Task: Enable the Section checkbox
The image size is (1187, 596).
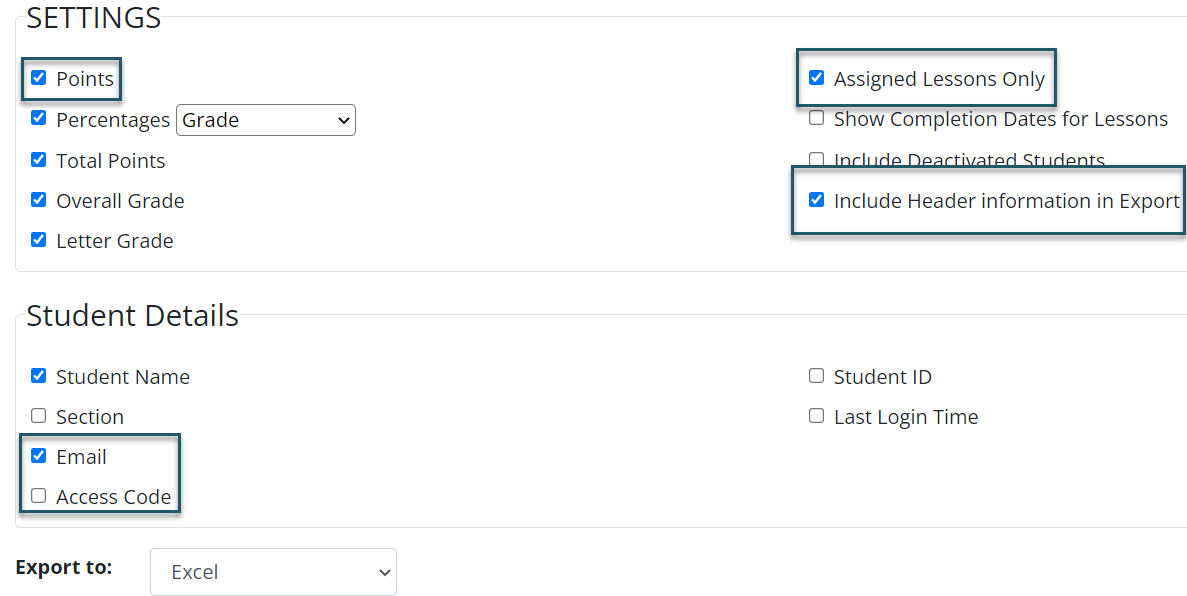Action: 39,416
